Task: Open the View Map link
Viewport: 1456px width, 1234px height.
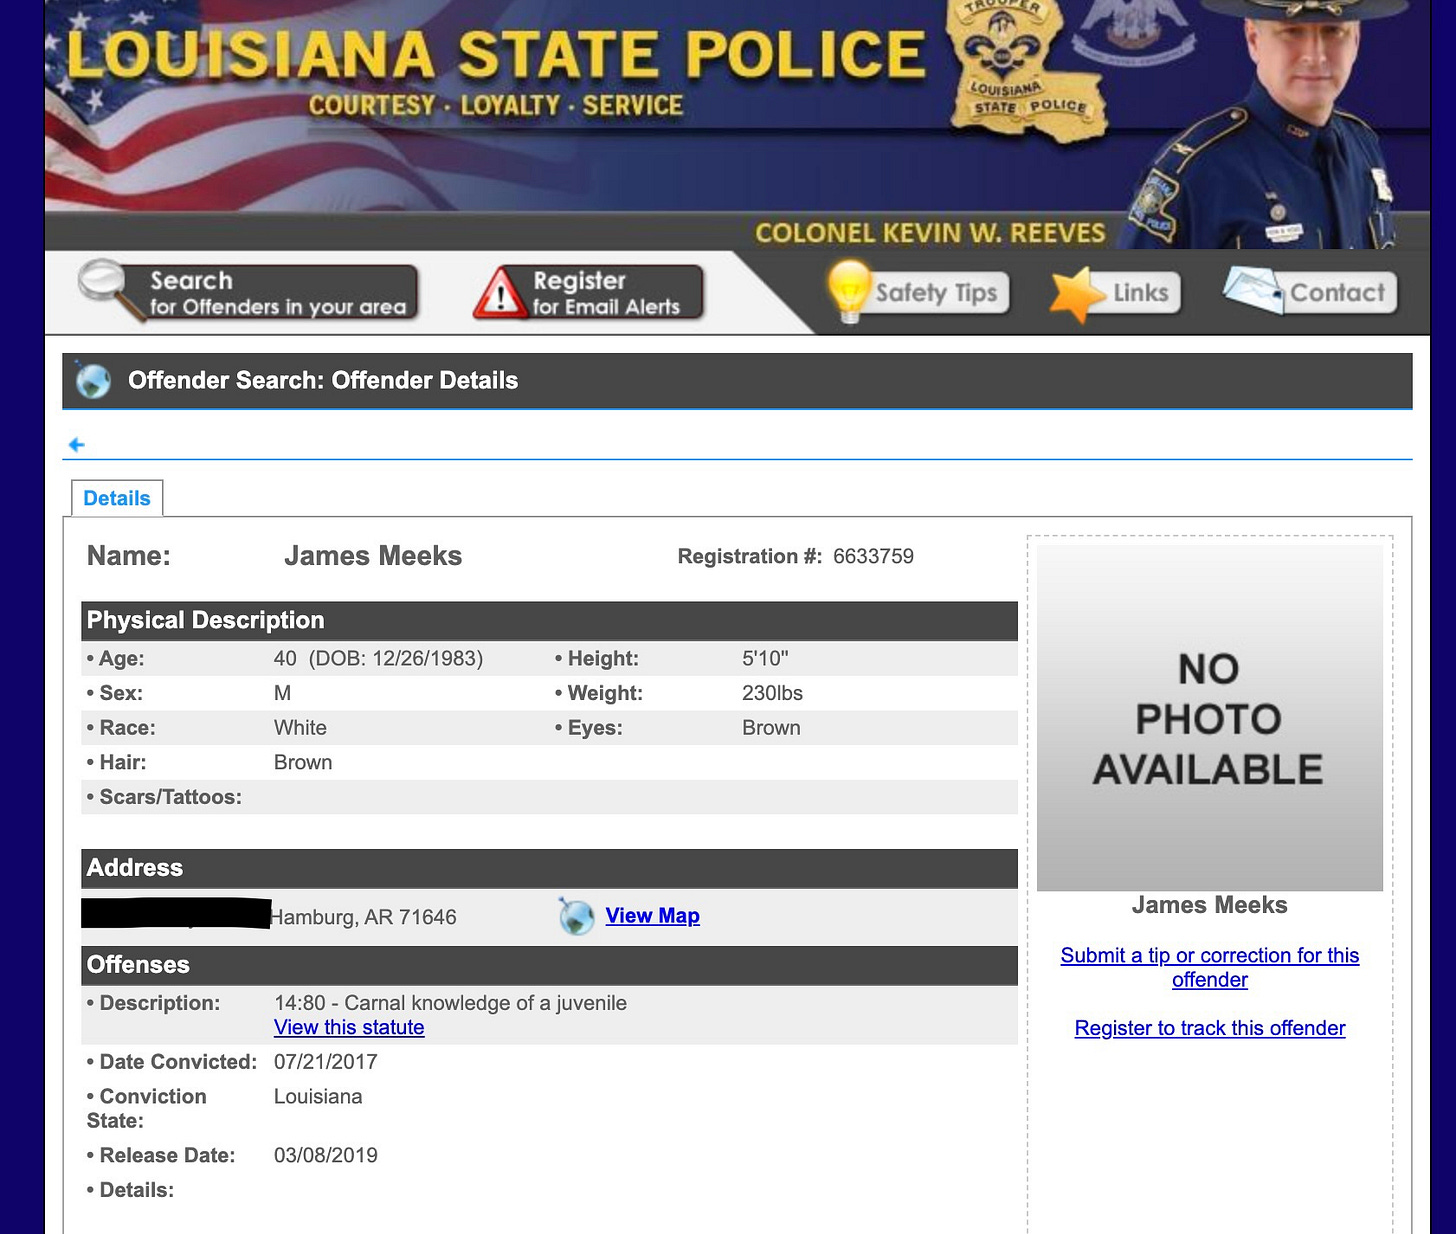Action: (x=652, y=916)
